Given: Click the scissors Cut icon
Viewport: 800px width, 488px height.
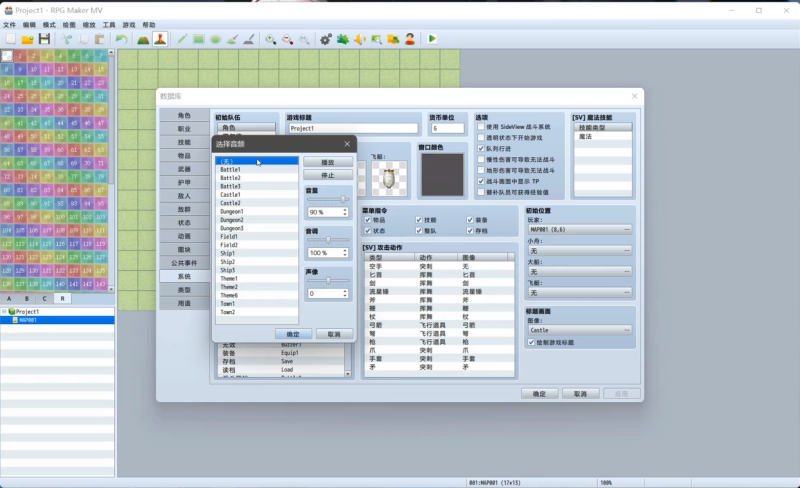Looking at the screenshot, I should coord(66,39).
